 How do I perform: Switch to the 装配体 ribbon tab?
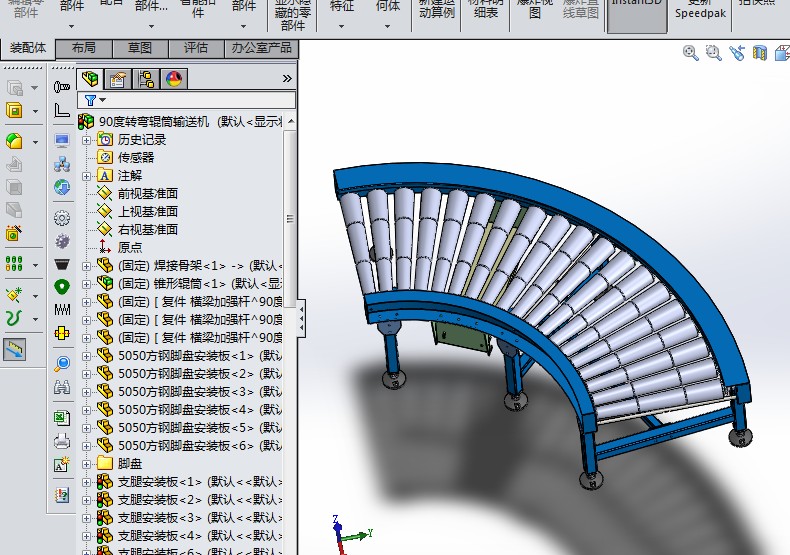coord(28,48)
